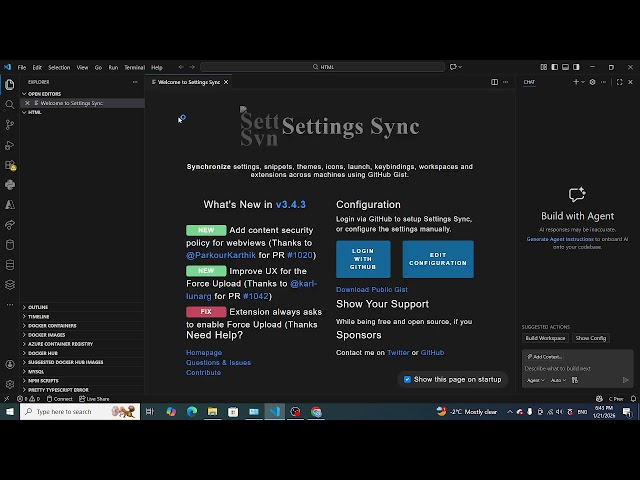Focus the chat input Describe what to build
The height and width of the screenshot is (480, 640).
[577, 368]
